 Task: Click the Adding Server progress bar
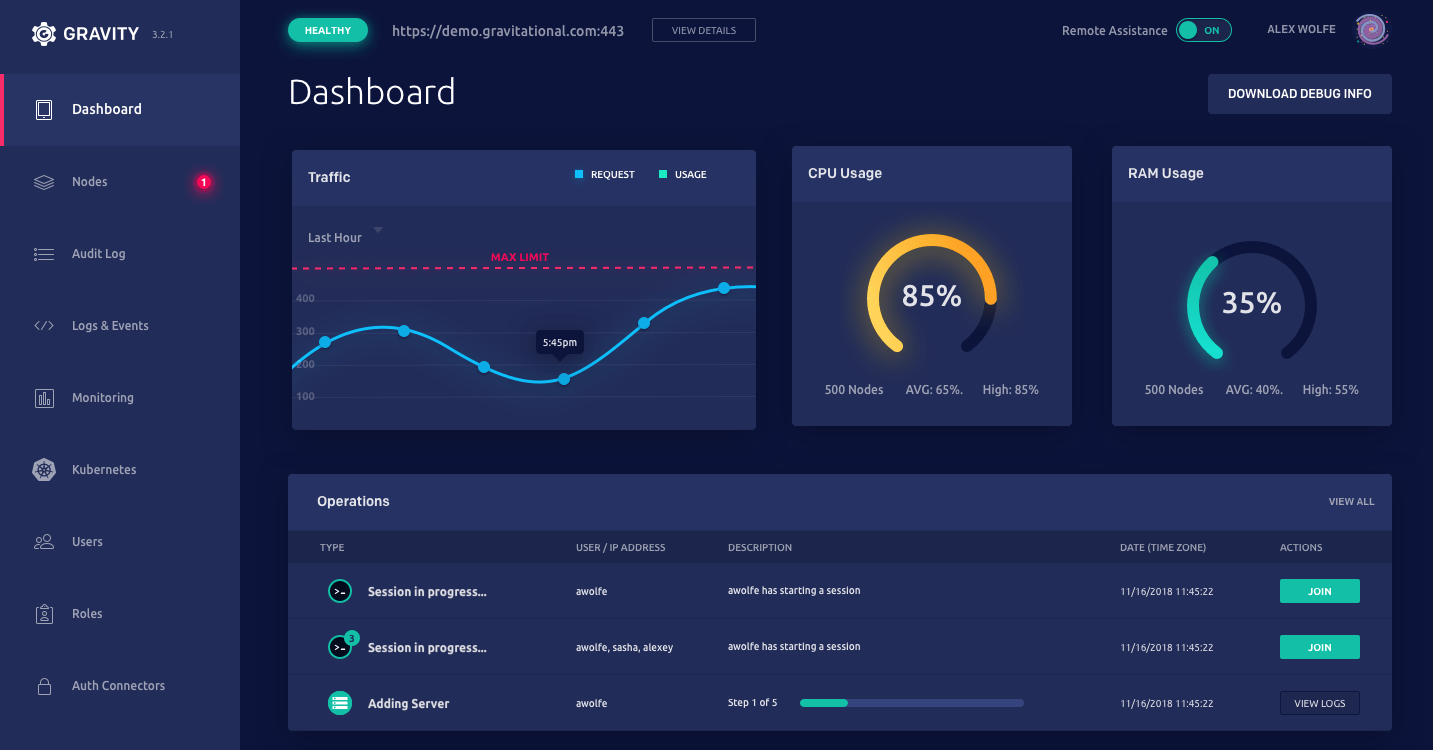(910, 703)
